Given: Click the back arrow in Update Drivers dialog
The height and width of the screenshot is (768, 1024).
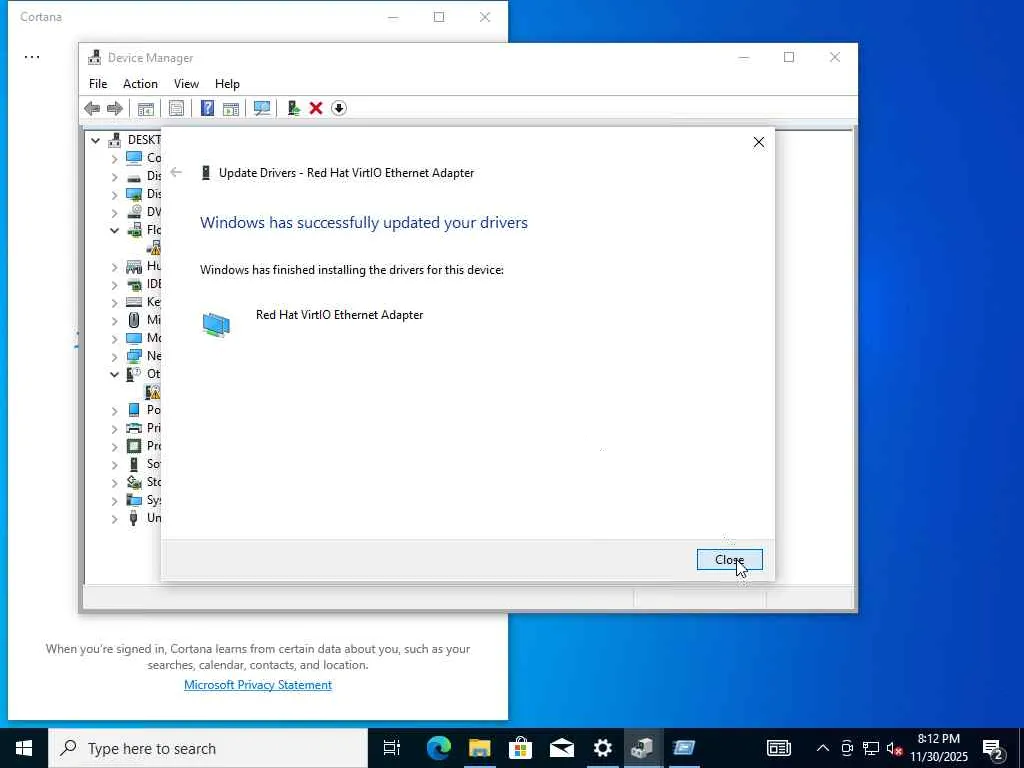Looking at the screenshot, I should pos(176,172).
